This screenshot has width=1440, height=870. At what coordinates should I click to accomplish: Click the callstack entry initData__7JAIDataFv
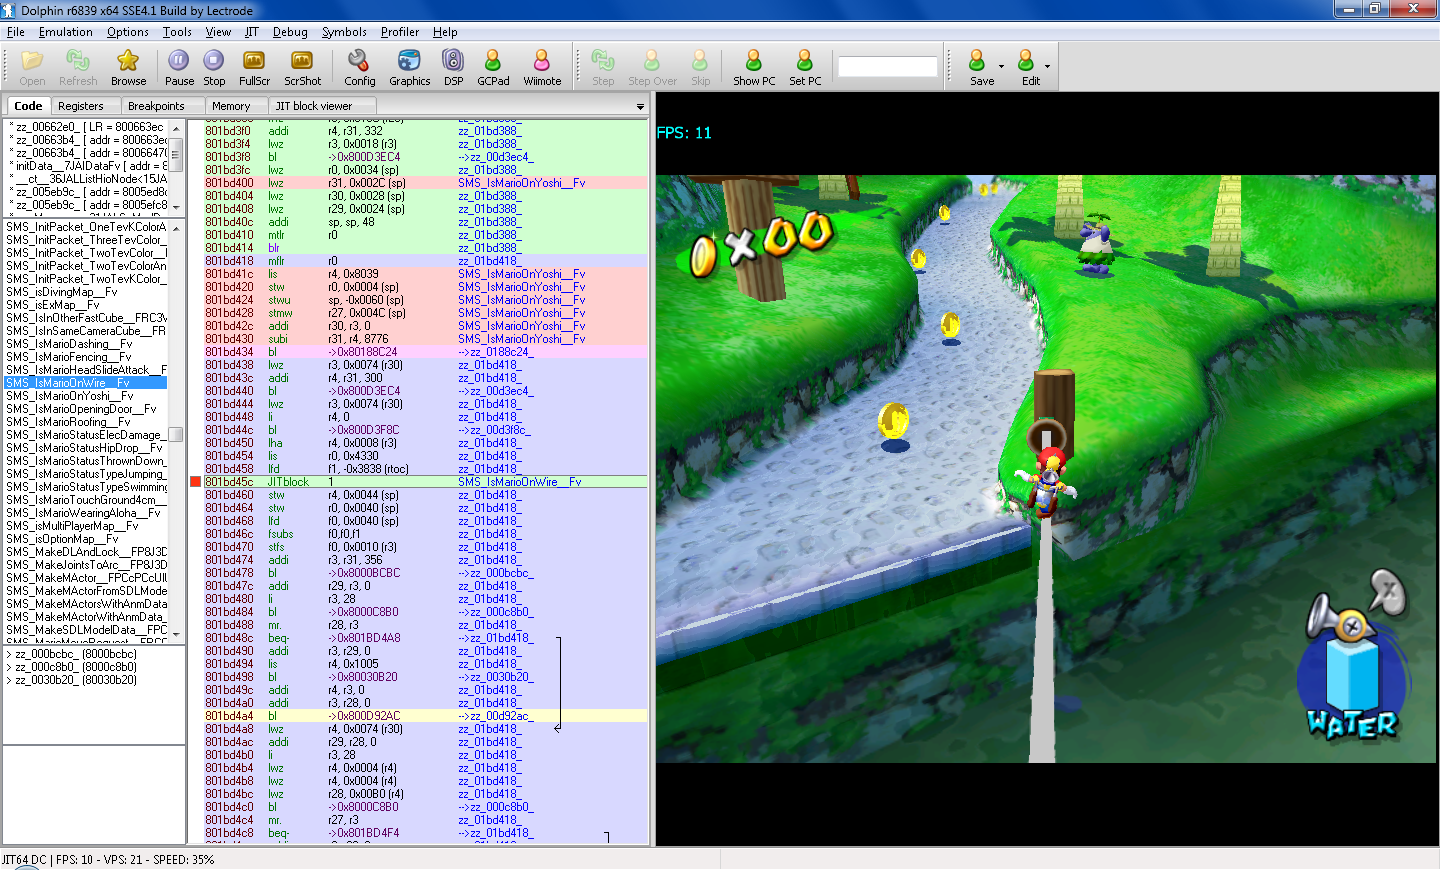tap(86, 166)
